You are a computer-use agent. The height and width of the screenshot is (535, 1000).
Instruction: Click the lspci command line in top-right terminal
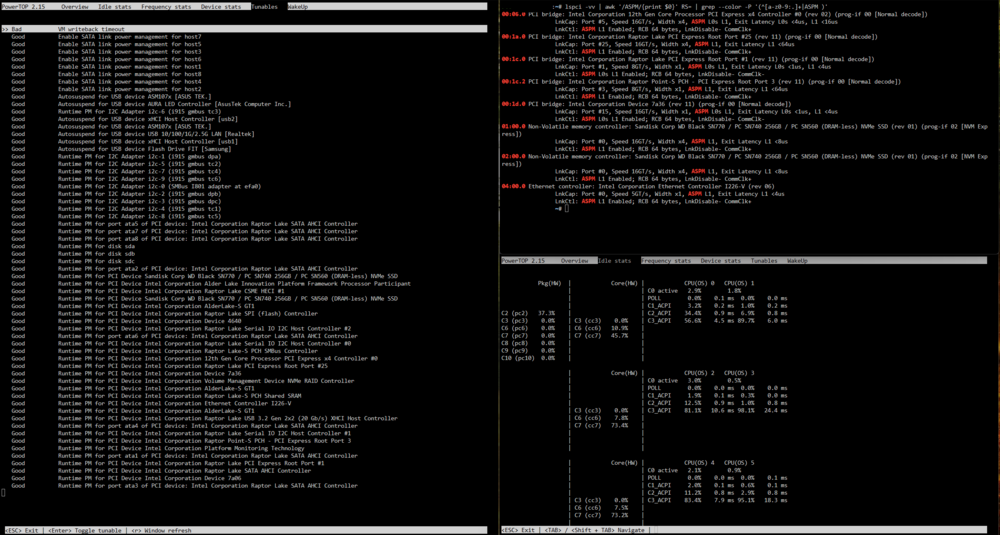coord(690,6)
